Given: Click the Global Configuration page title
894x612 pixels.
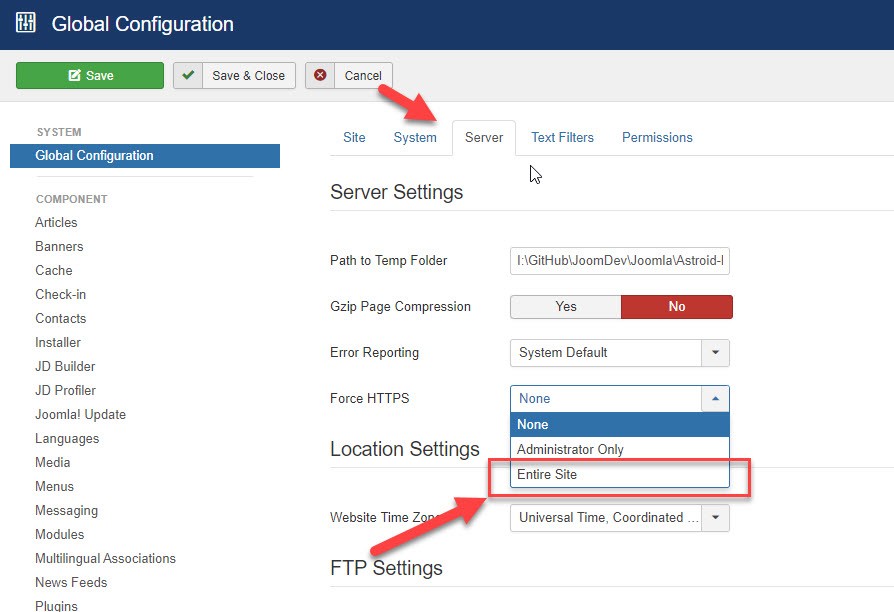Looking at the screenshot, I should tap(143, 24).
